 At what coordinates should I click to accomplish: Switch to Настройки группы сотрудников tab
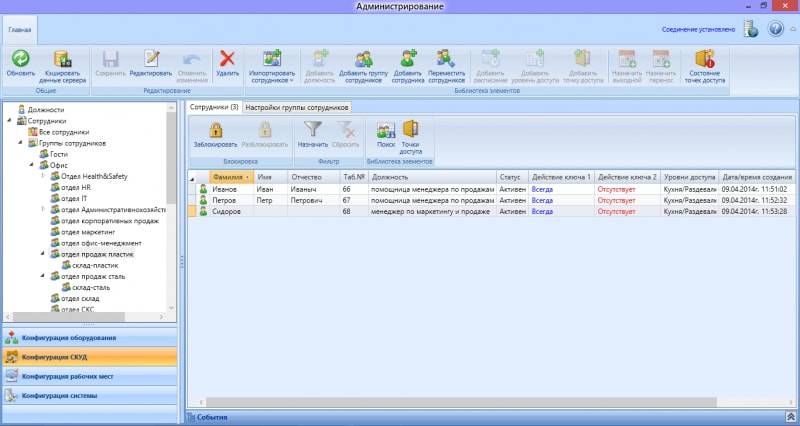tap(297, 108)
